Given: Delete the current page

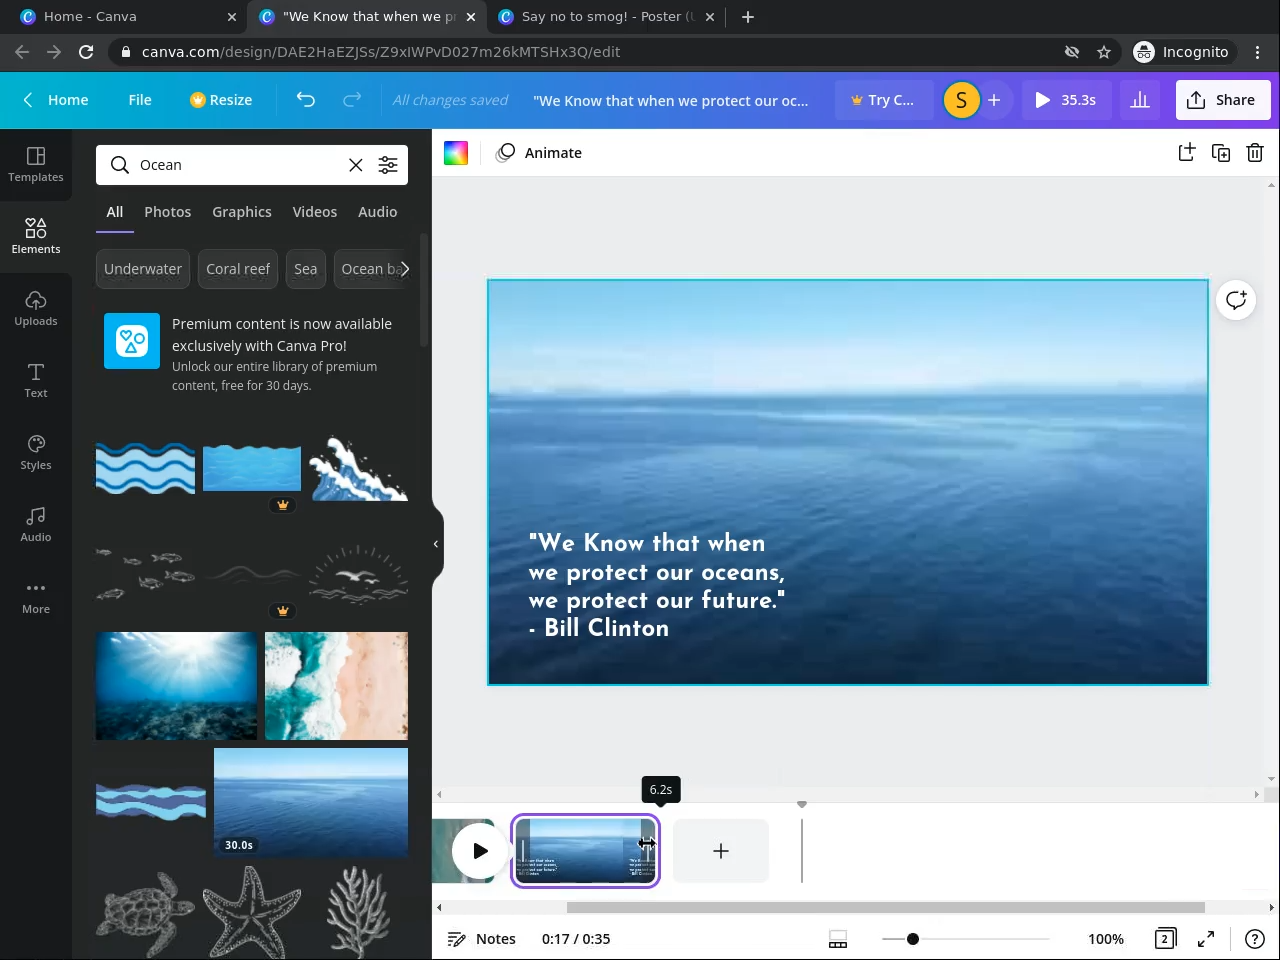Looking at the screenshot, I should [x=1255, y=153].
